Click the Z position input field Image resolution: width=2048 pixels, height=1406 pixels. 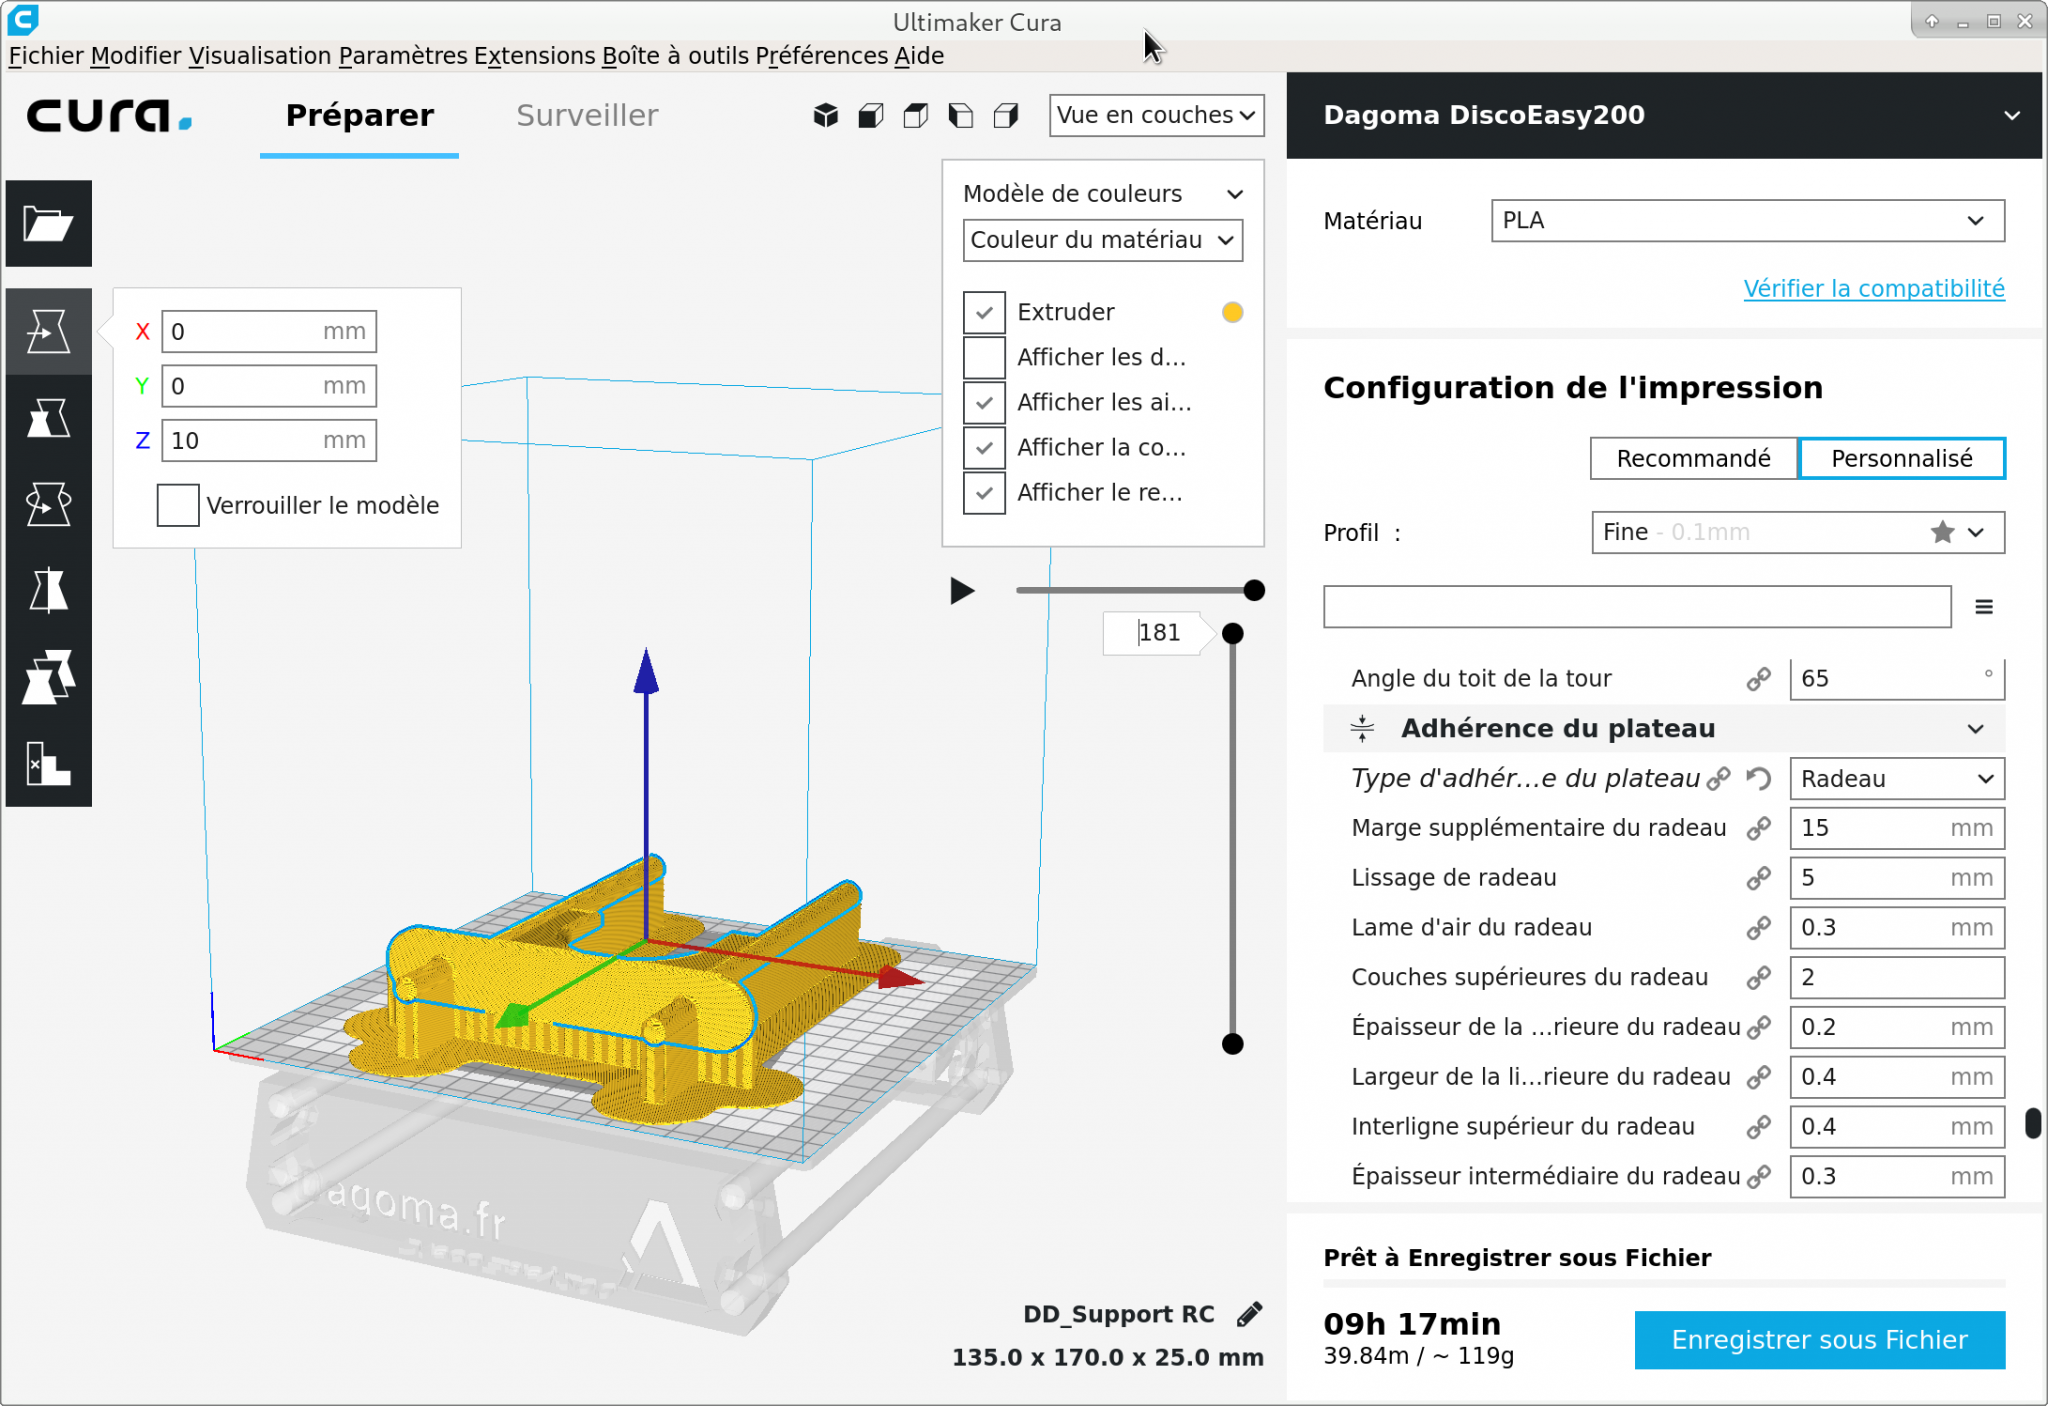click(x=269, y=441)
